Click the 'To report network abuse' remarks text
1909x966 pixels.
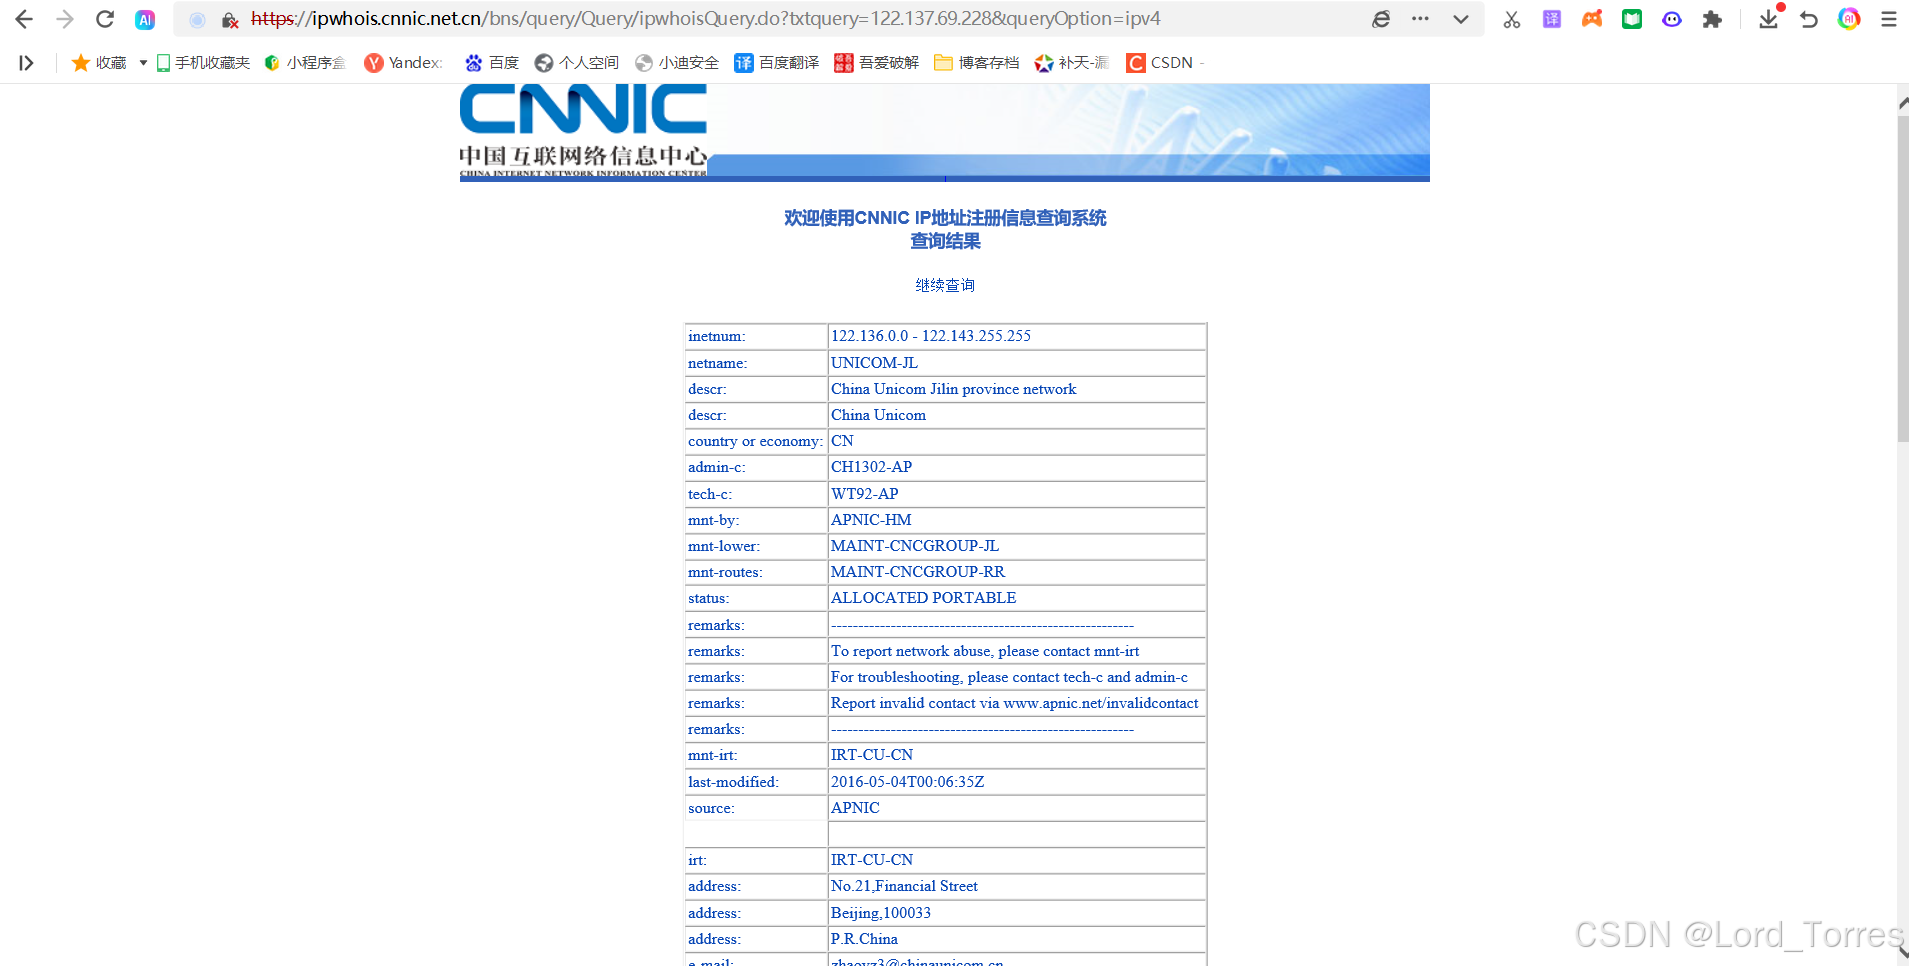tap(985, 651)
